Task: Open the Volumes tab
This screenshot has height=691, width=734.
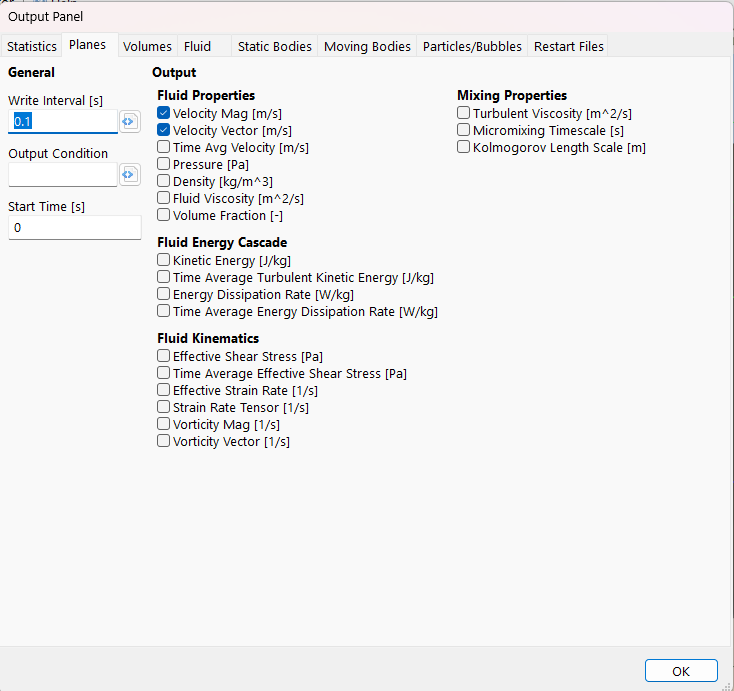Action: [148, 47]
